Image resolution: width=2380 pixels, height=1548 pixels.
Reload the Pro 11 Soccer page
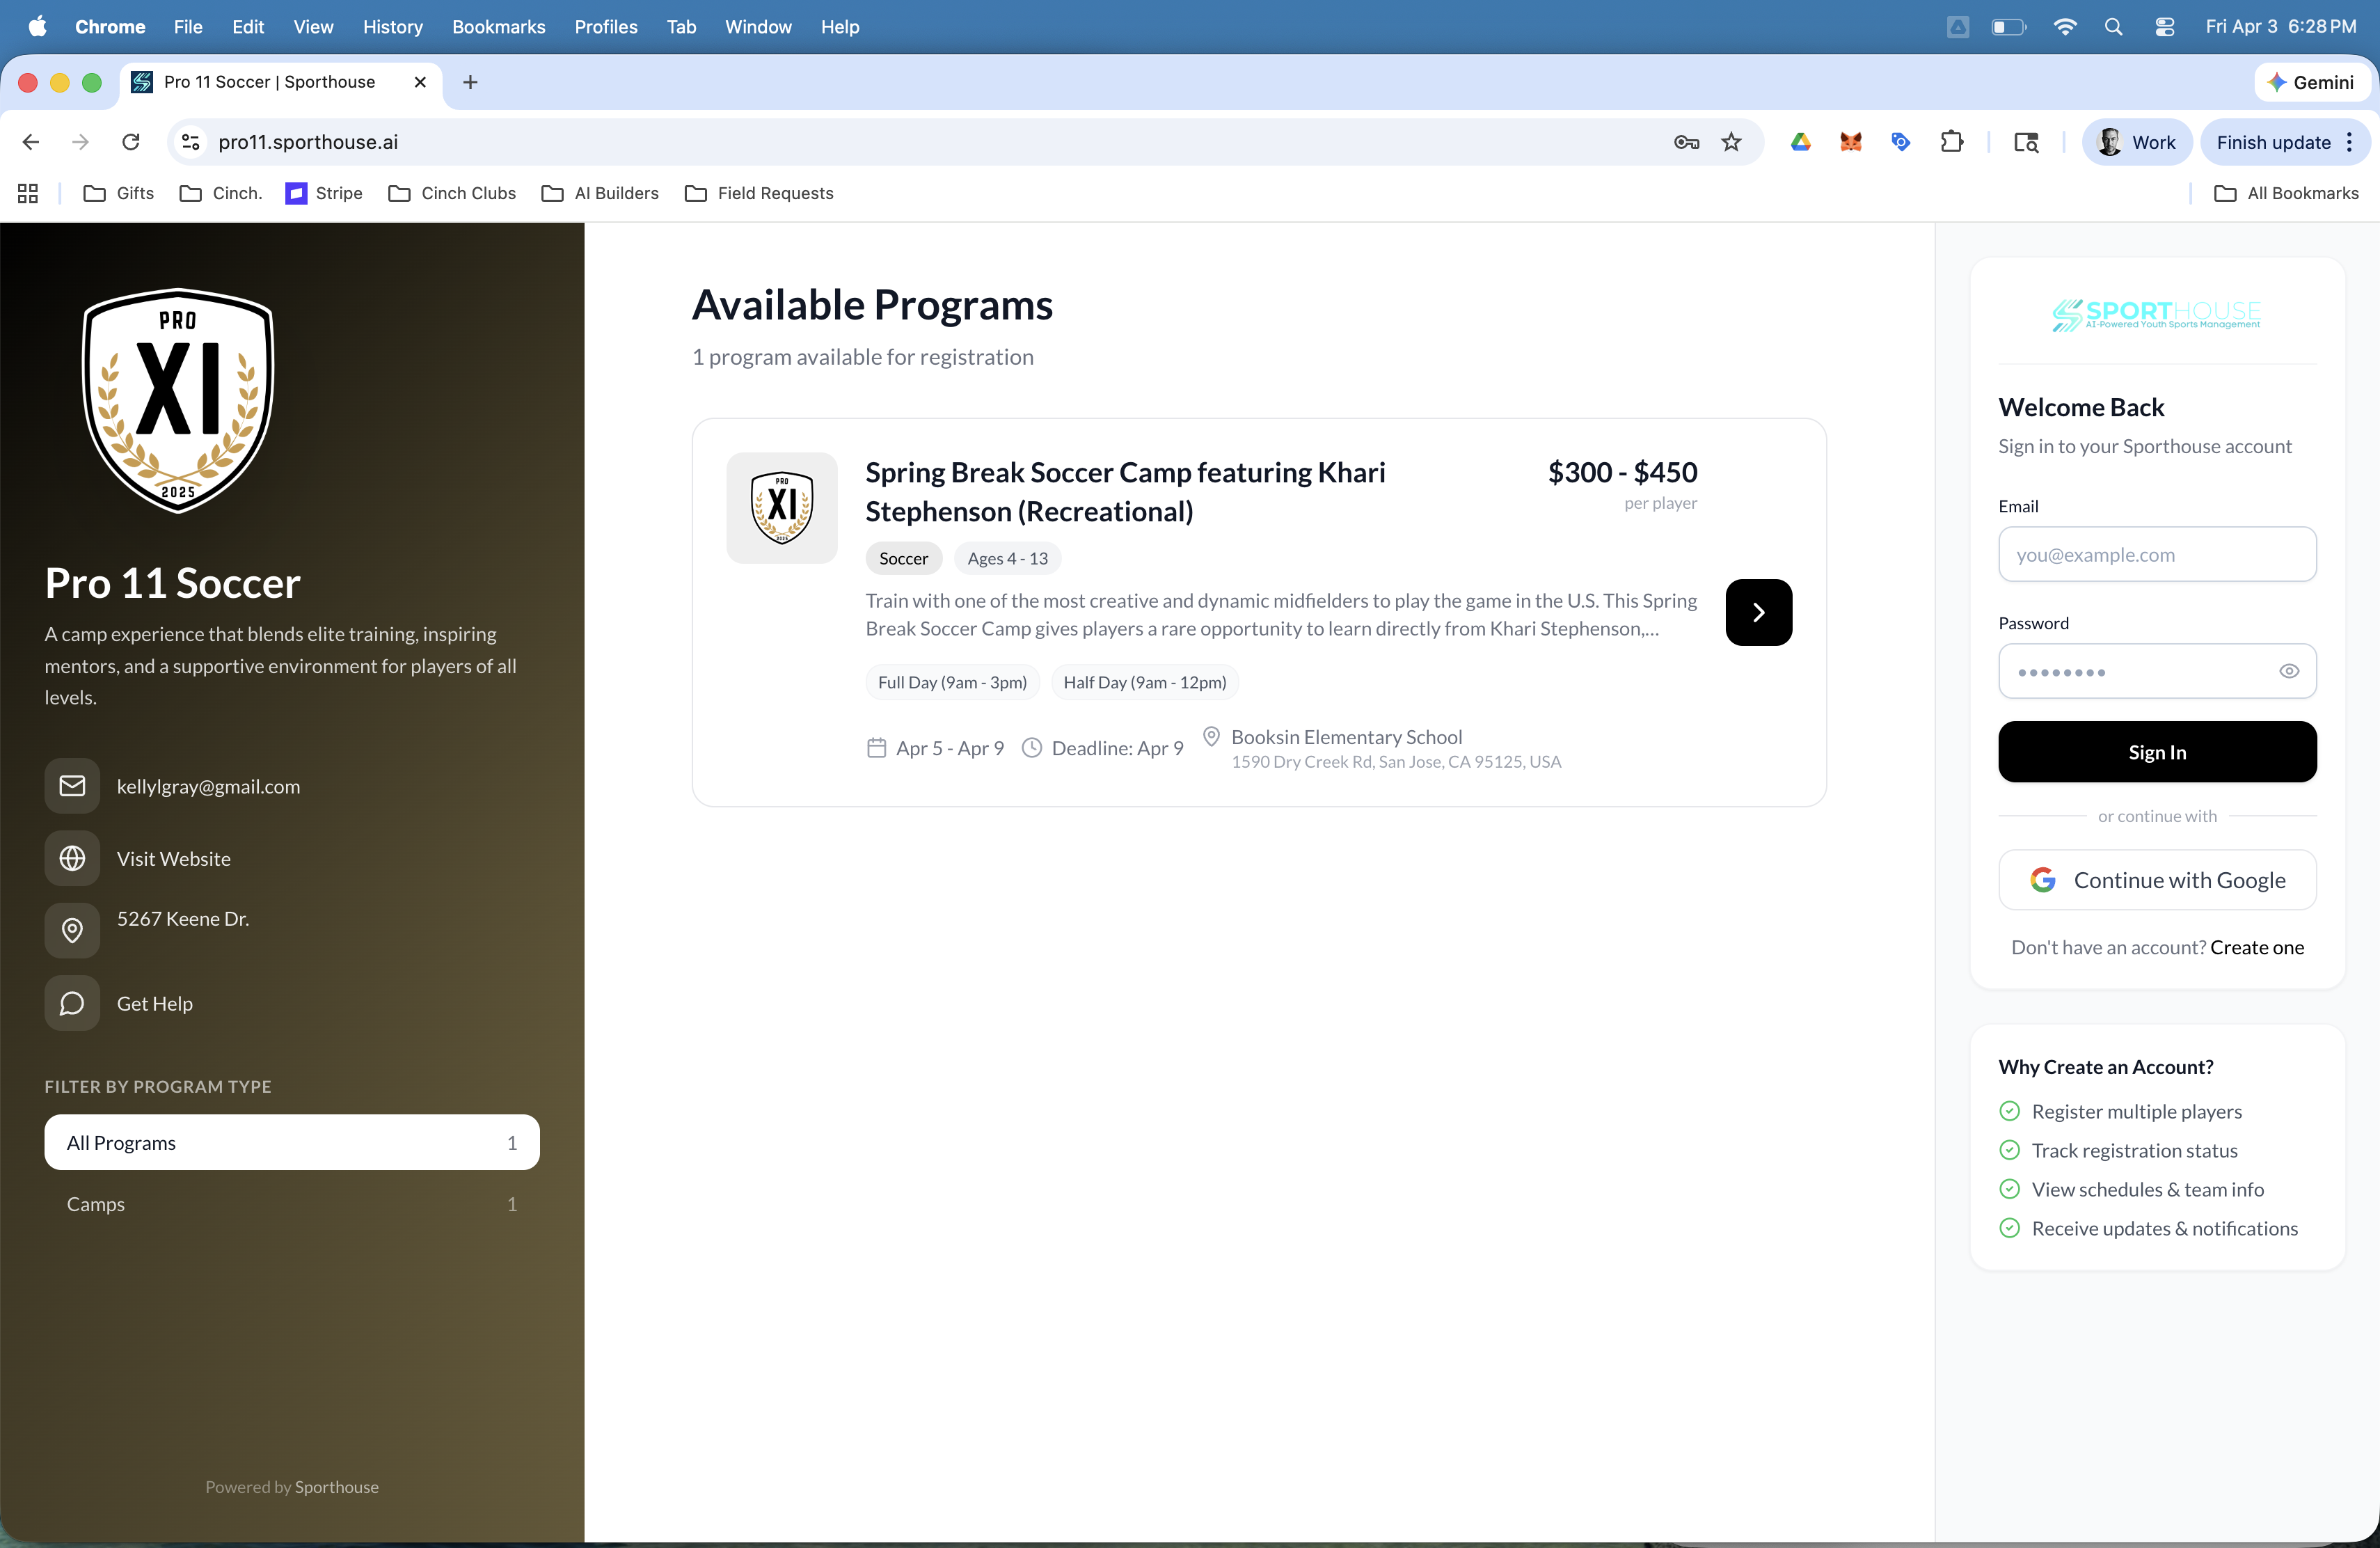(131, 142)
